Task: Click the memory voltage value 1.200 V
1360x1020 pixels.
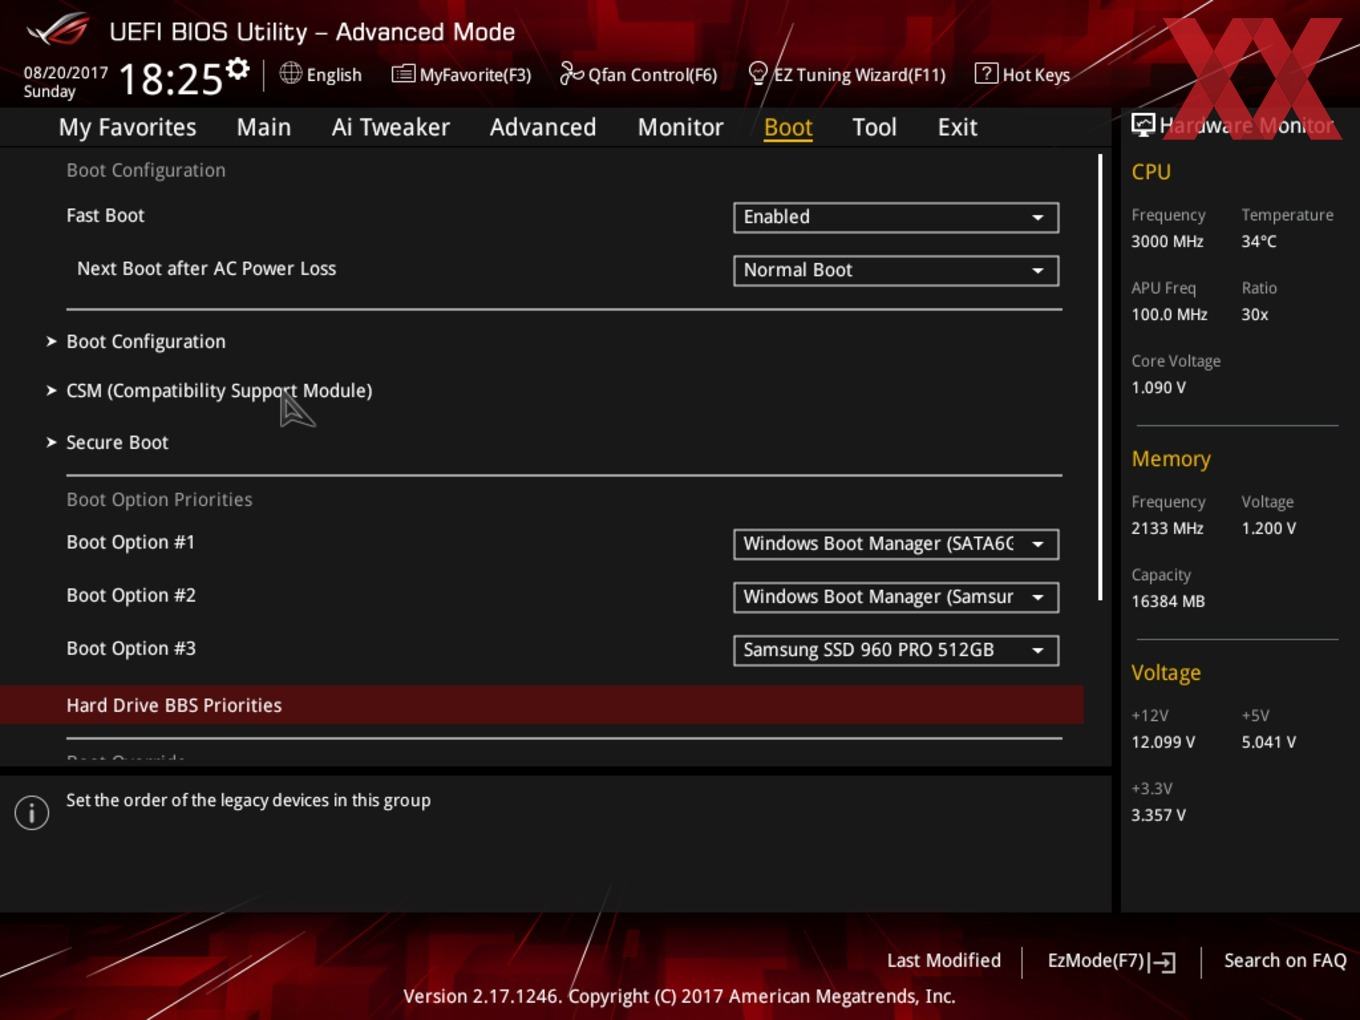Action: coord(1268,528)
